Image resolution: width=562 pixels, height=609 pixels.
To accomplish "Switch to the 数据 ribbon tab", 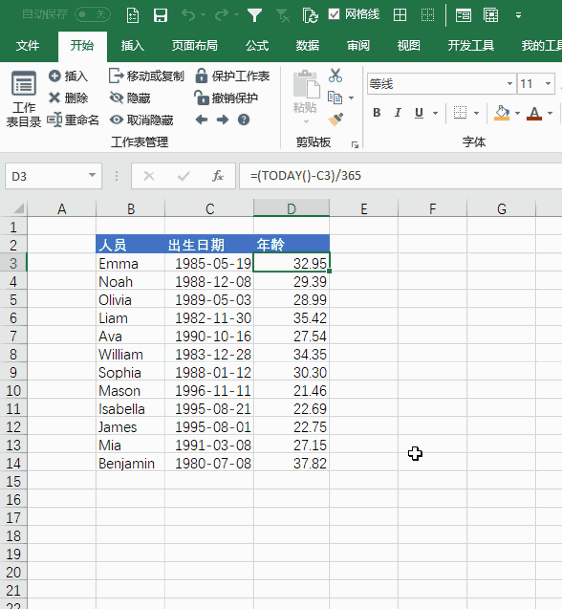I will pos(308,46).
